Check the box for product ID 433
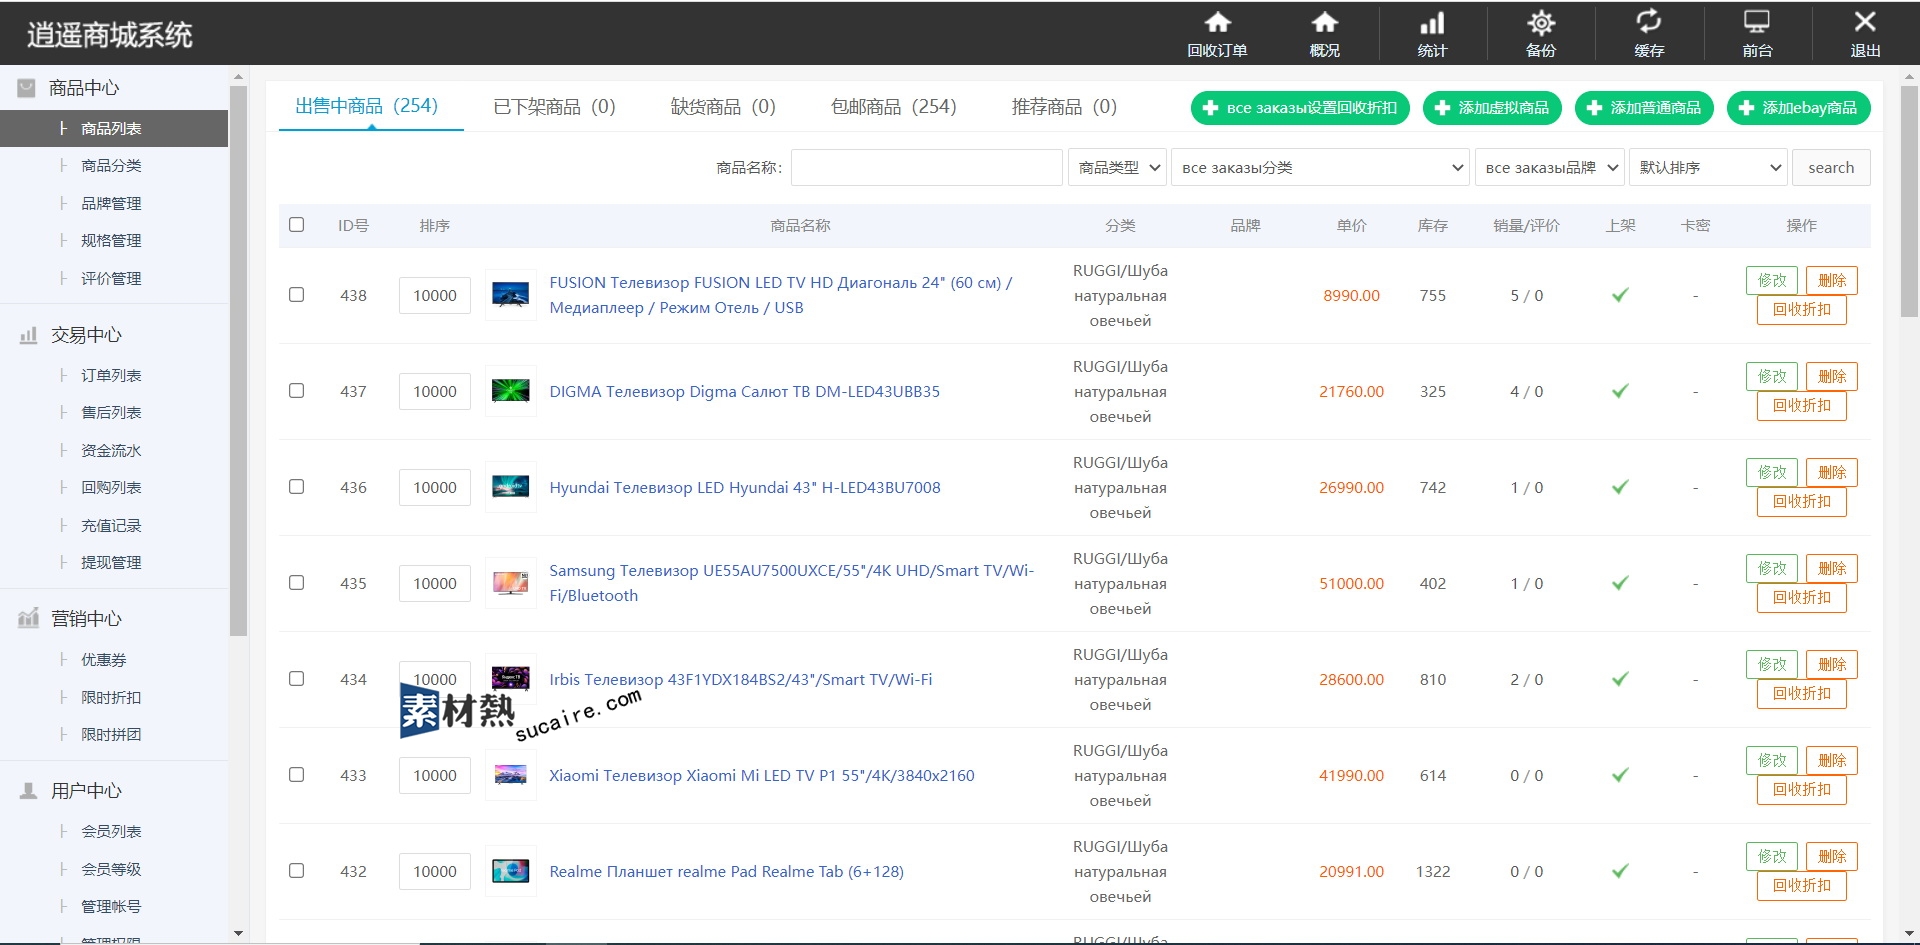 [x=296, y=775]
